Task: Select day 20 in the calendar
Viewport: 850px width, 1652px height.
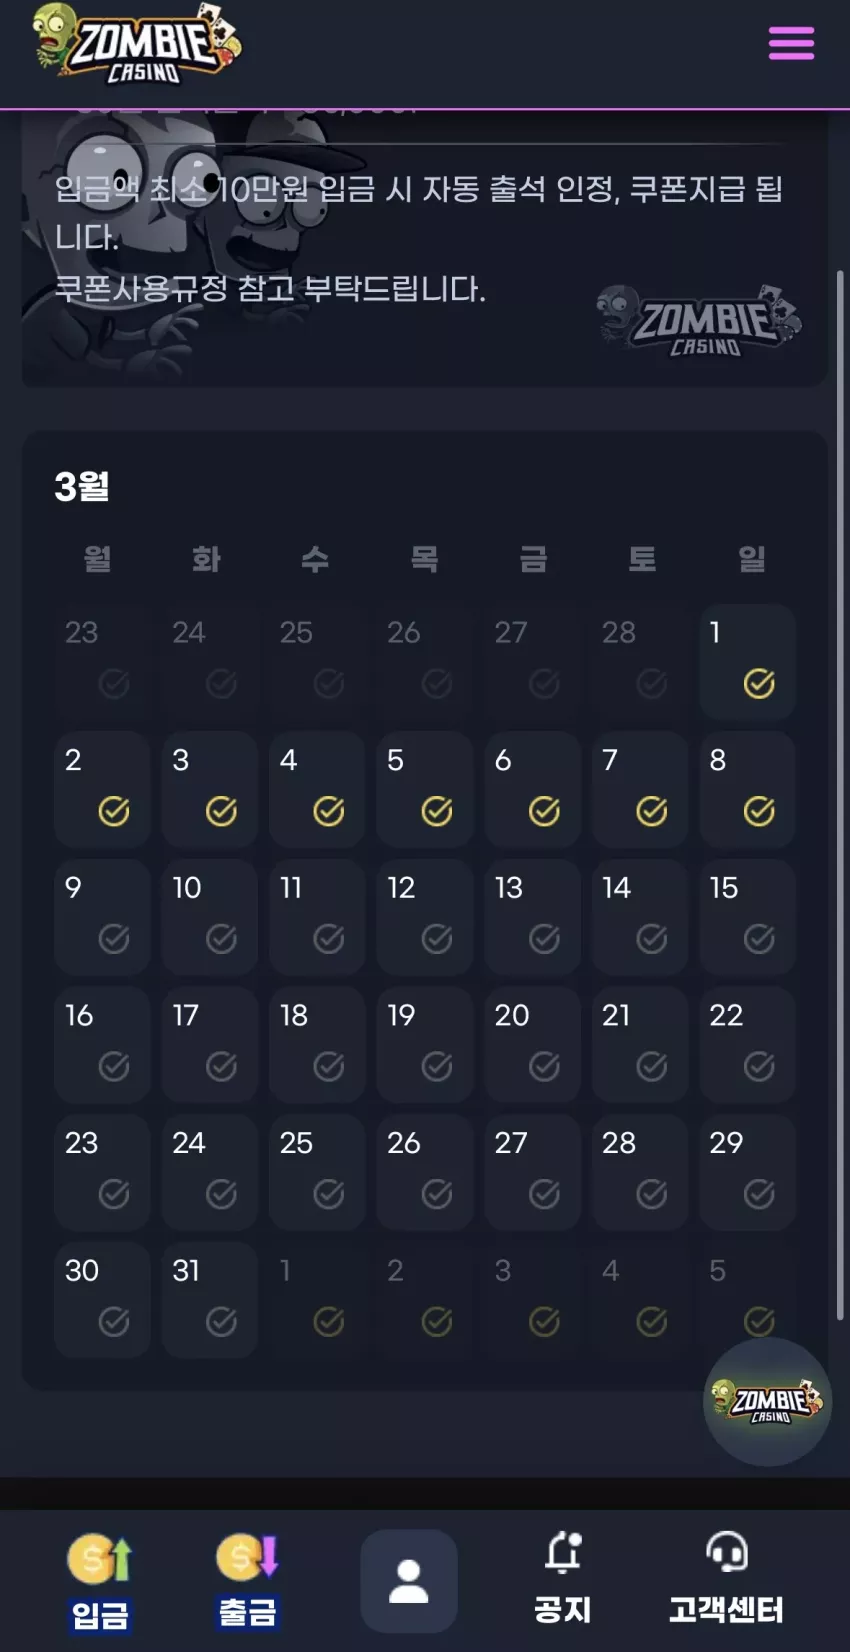Action: point(532,1045)
